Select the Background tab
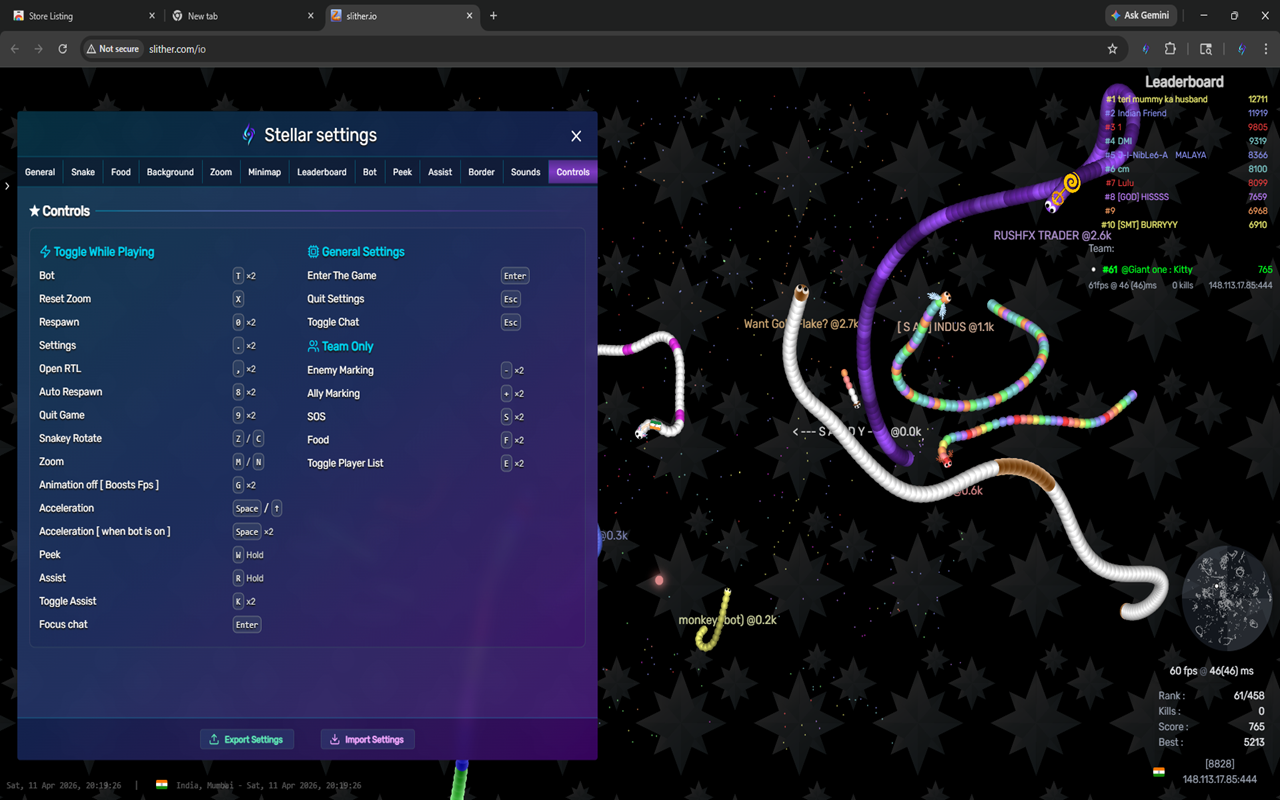Screen dimensions: 1280x800 pyautogui.click(x=170, y=172)
